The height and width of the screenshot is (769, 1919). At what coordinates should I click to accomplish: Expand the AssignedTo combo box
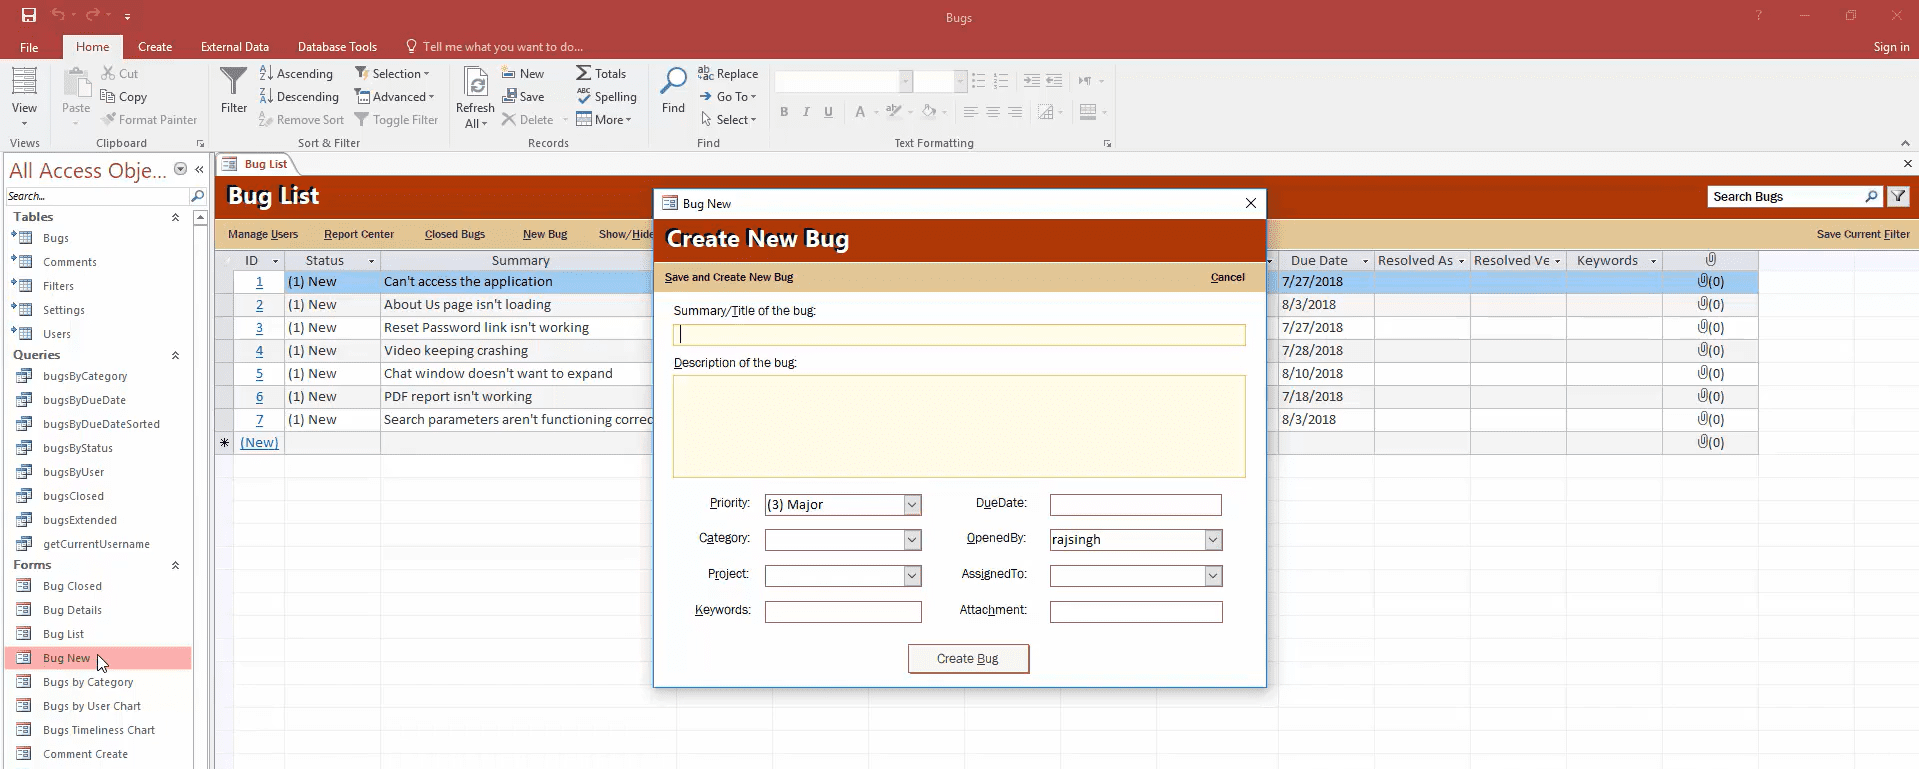(1213, 576)
